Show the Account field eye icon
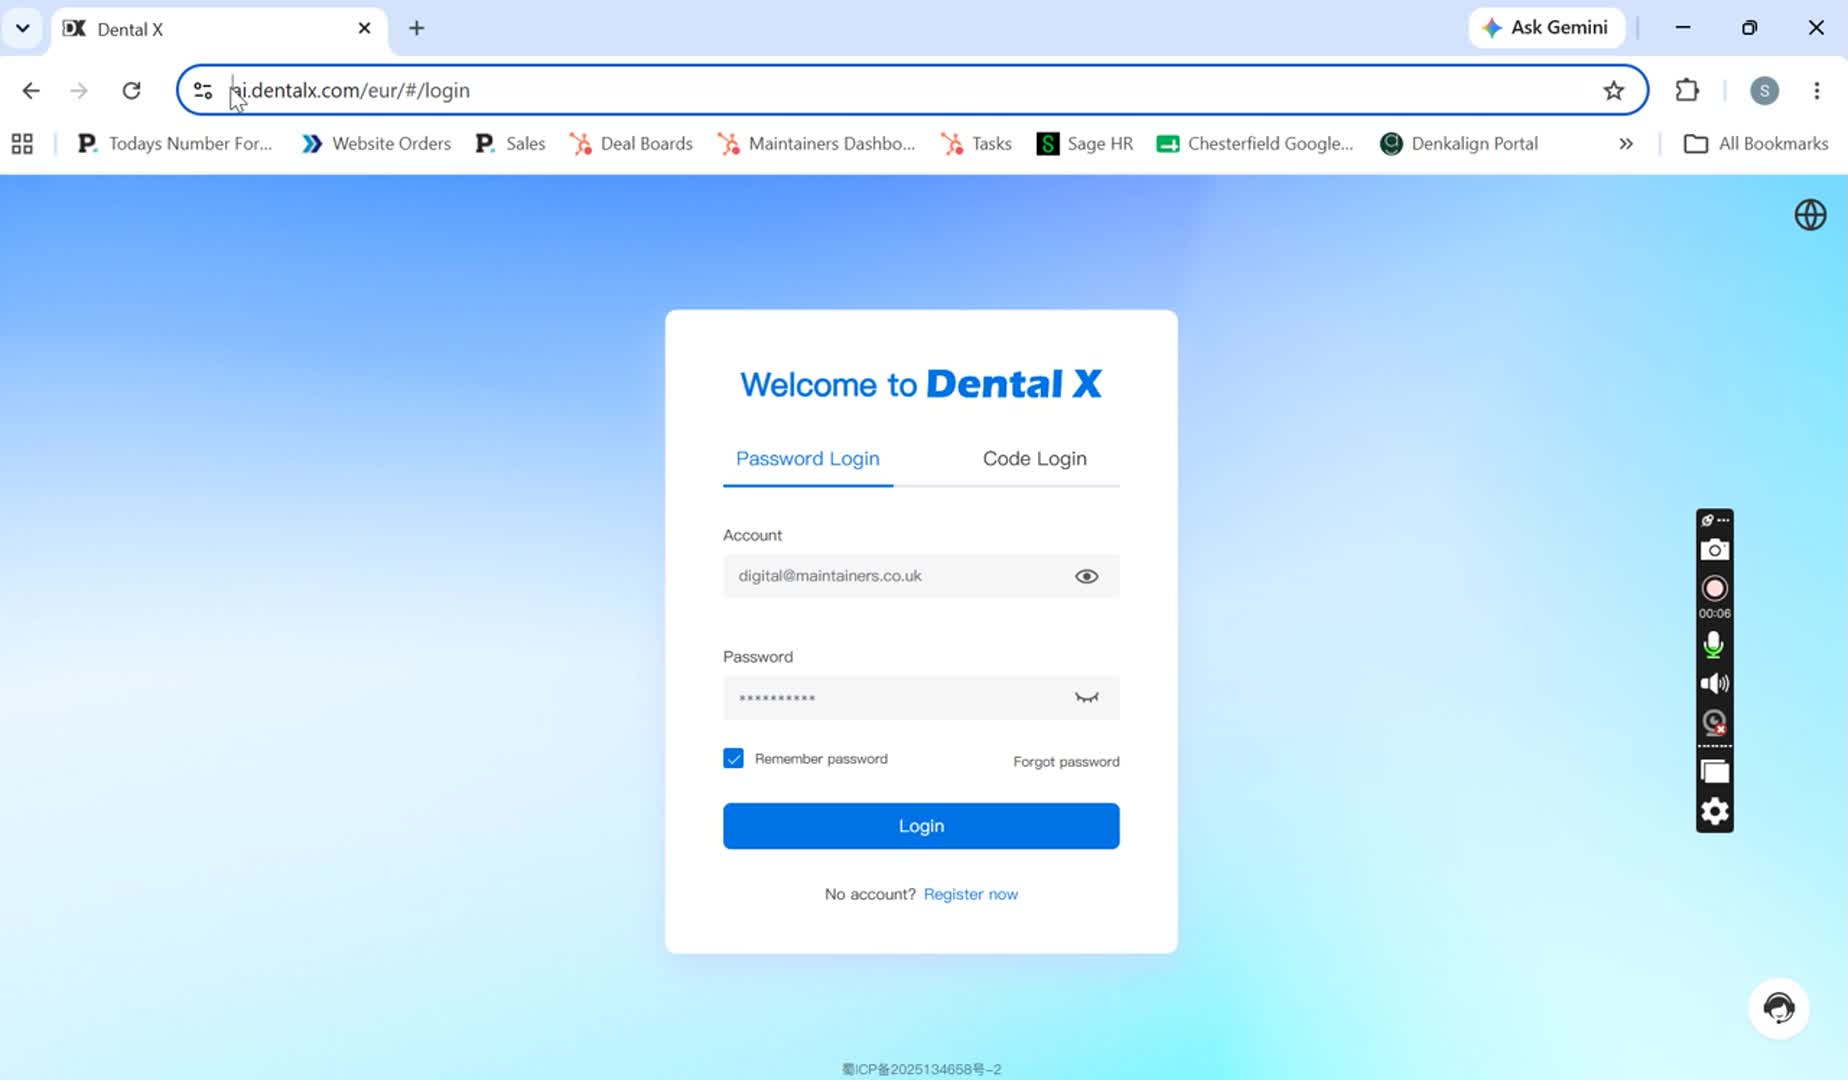Image resolution: width=1848 pixels, height=1080 pixels. point(1086,576)
